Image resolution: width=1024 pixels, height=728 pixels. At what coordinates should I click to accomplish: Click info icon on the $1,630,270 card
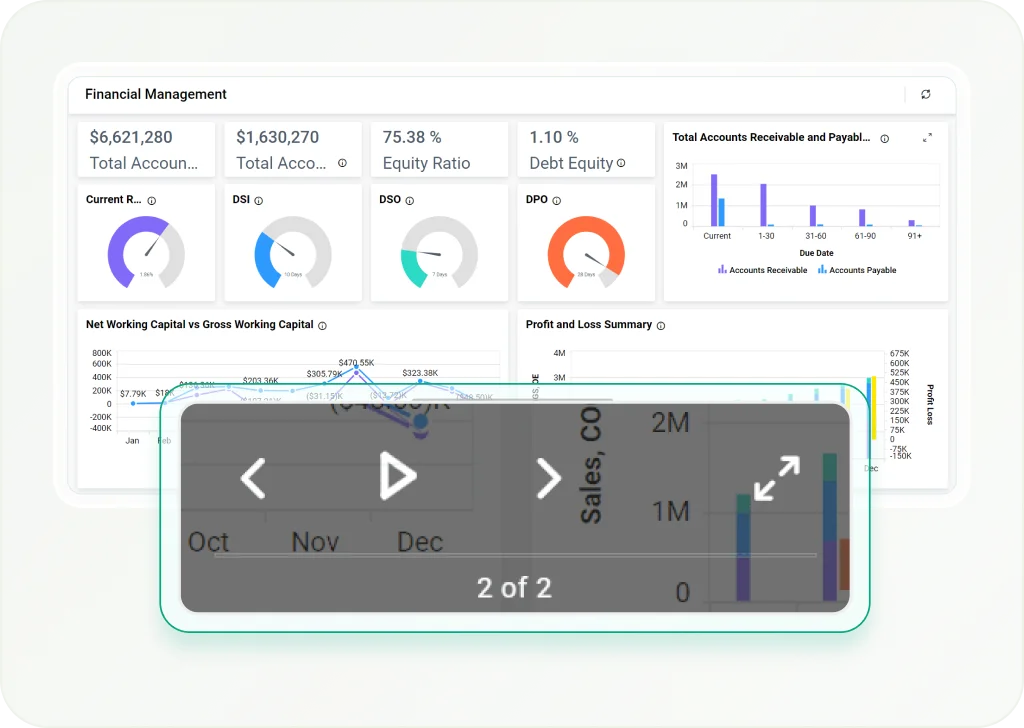point(342,164)
